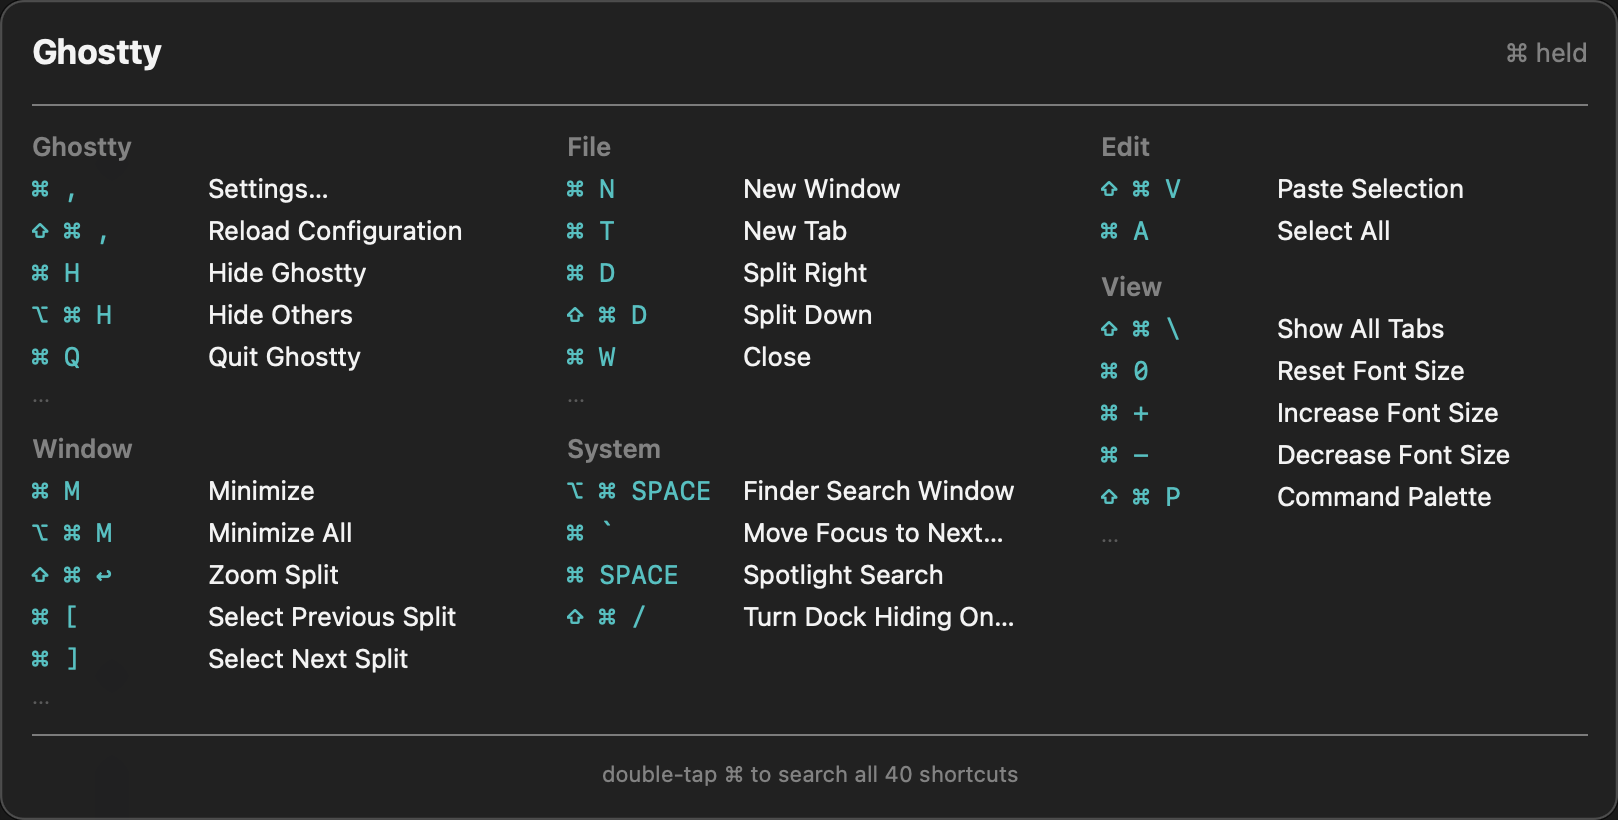Click the 'Hide Ghostty' label

coord(287,273)
